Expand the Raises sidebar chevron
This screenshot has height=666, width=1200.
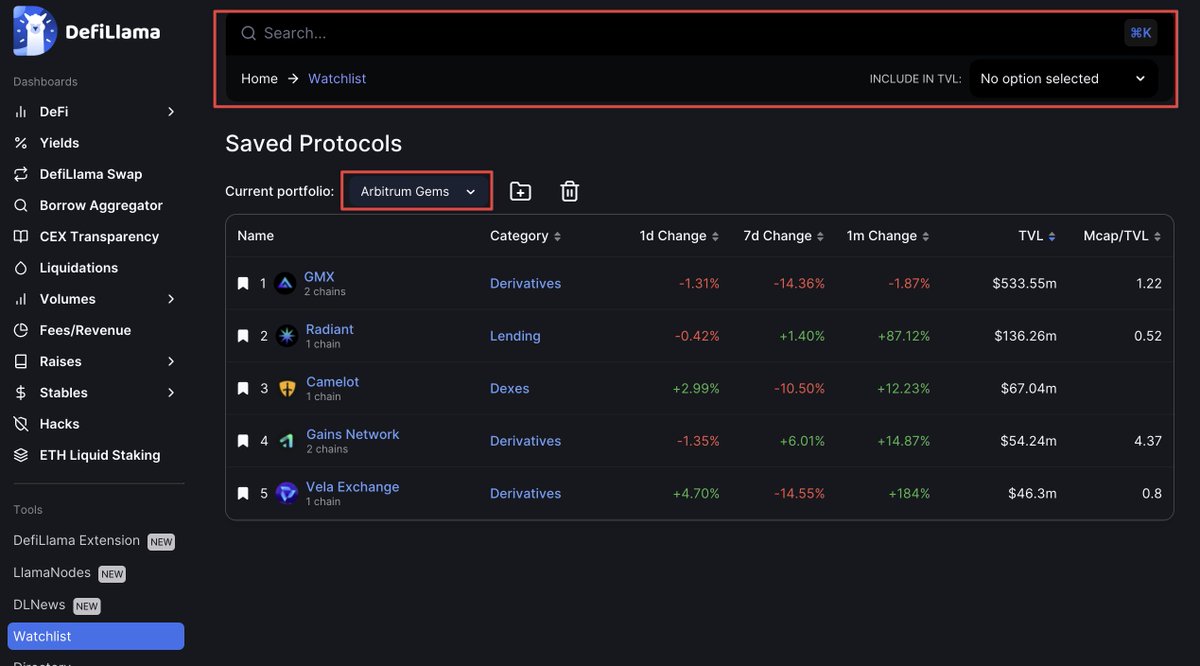pyautogui.click(x=171, y=361)
